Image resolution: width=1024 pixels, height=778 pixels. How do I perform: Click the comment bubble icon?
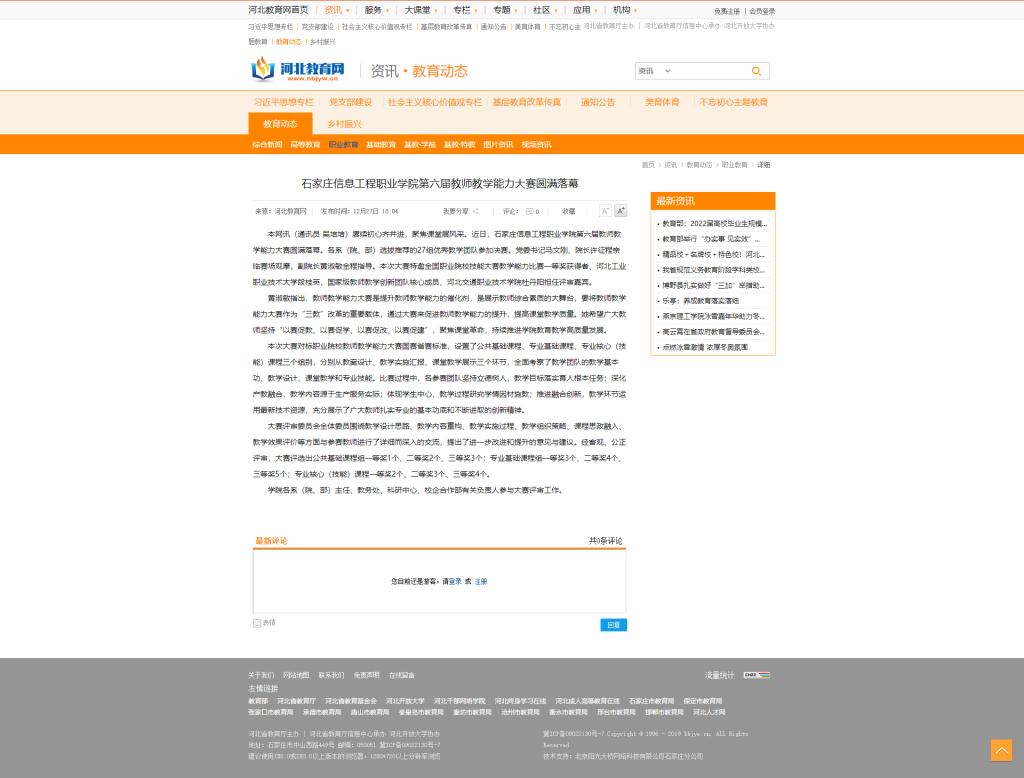(529, 211)
